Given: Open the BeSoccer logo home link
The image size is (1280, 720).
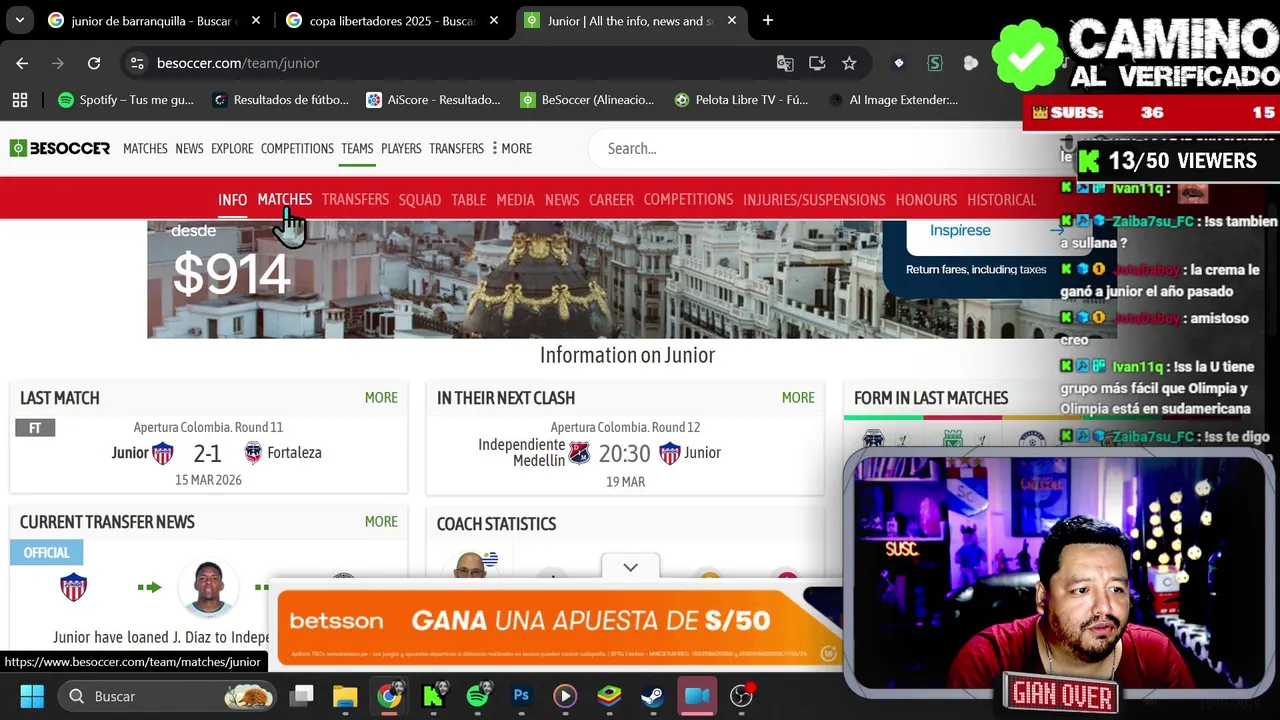Looking at the screenshot, I should pyautogui.click(x=60, y=148).
